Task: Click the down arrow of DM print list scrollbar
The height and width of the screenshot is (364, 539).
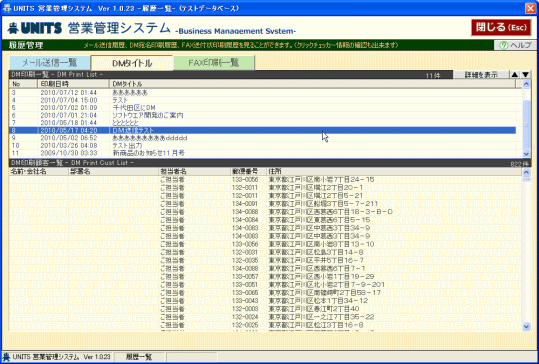Action: point(526,154)
